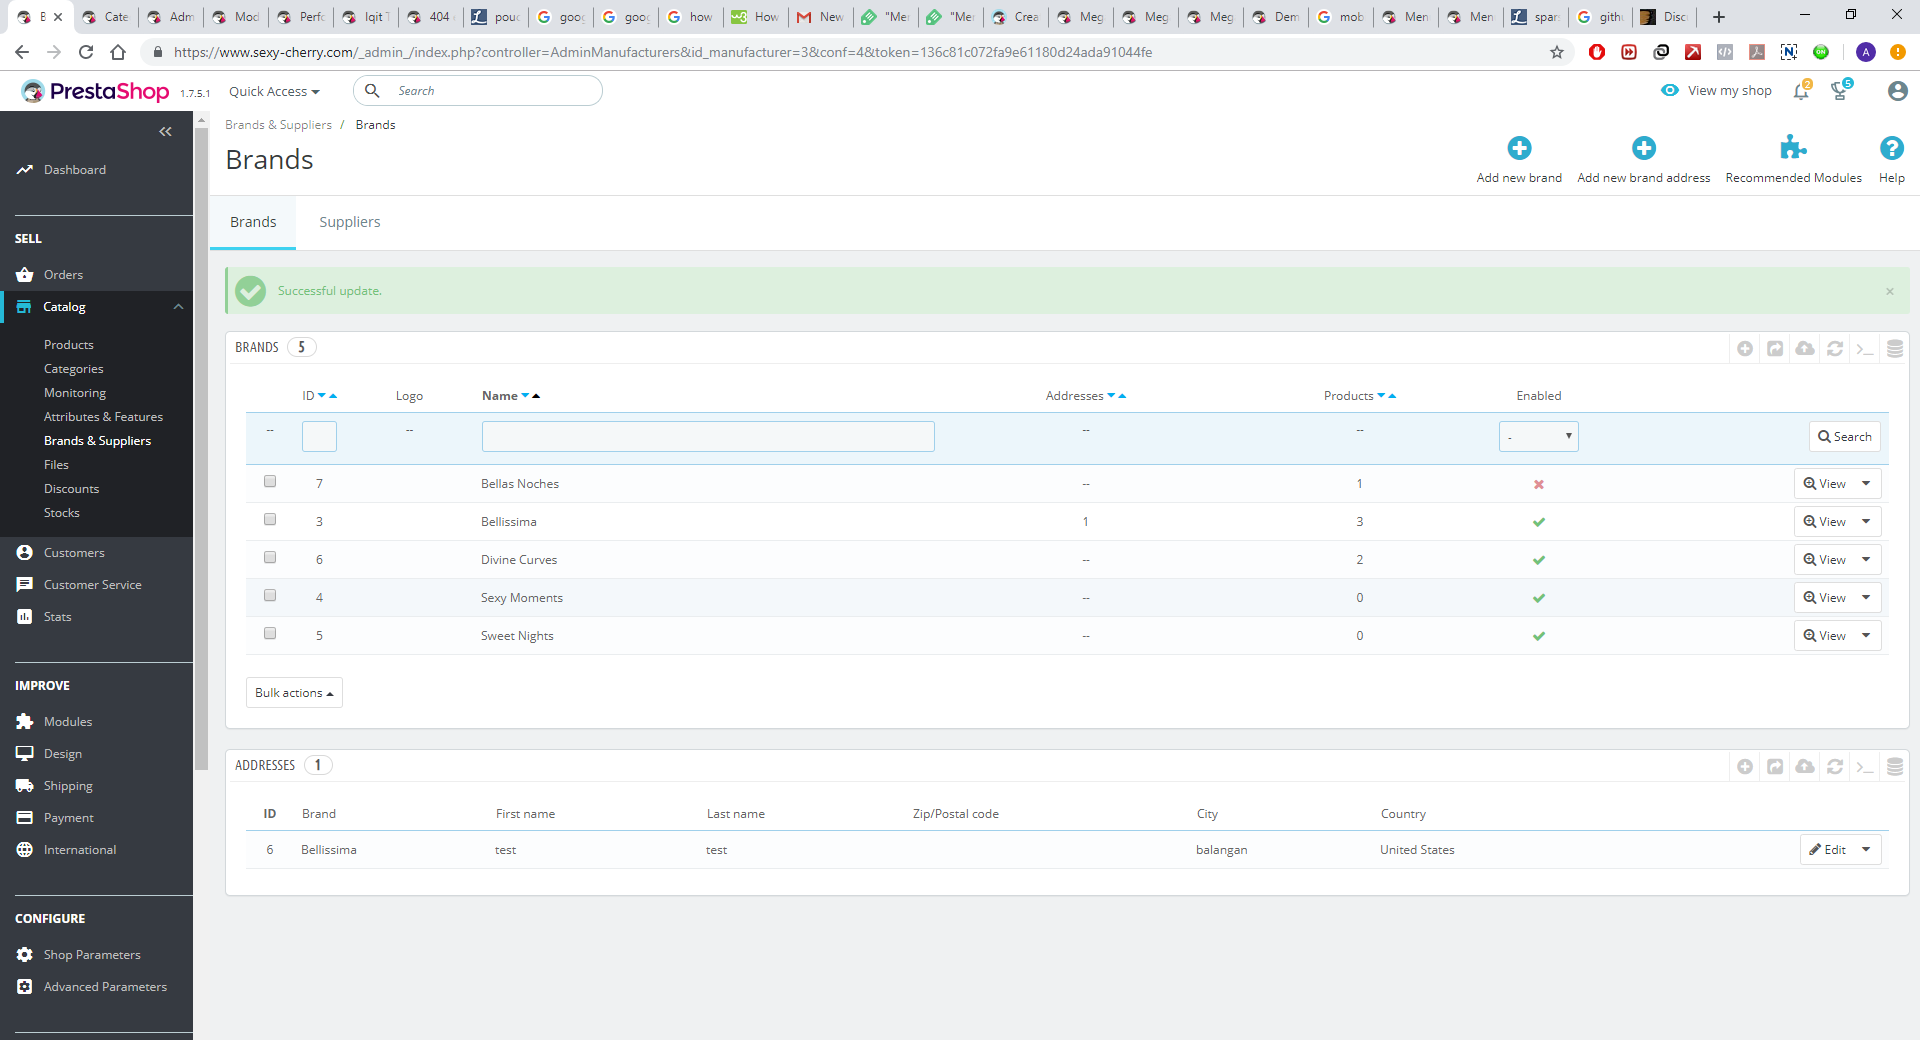Add new address via Addresses panel plus icon
1920x1040 pixels.
(1745, 766)
